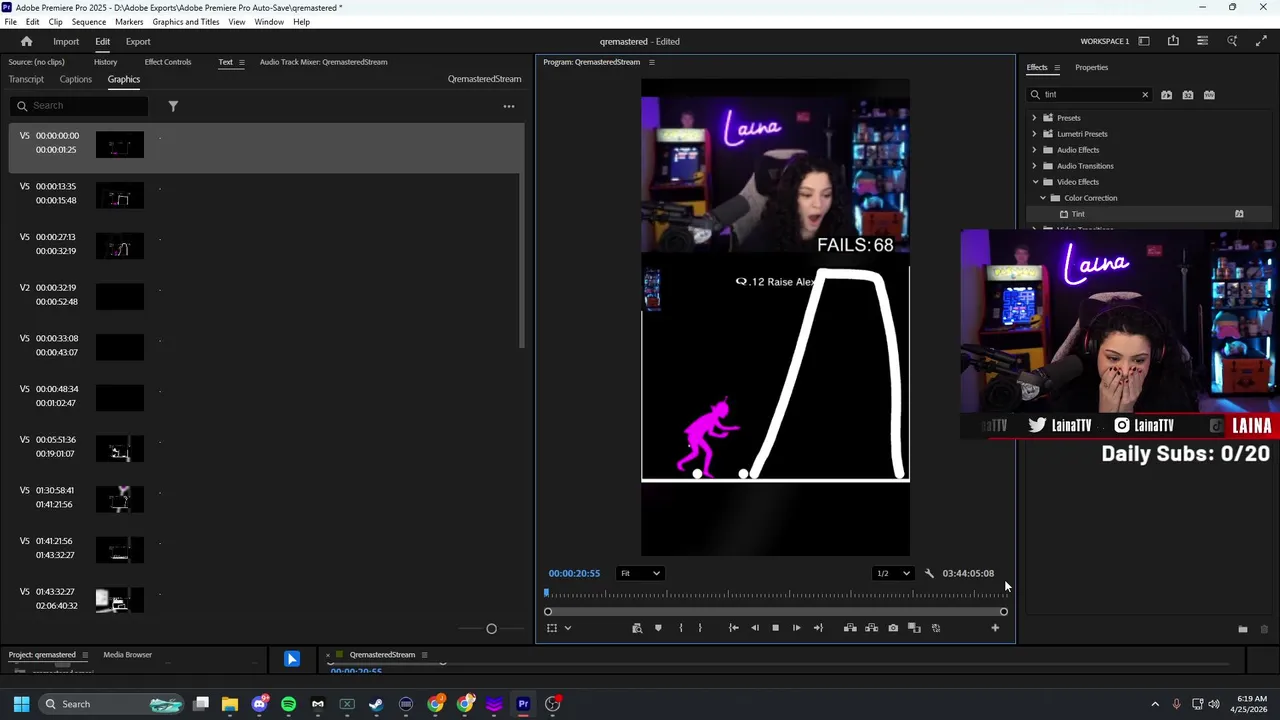Image resolution: width=1280 pixels, height=720 pixels.
Task: Switch to the Properties panel tab
Action: click(x=1091, y=67)
